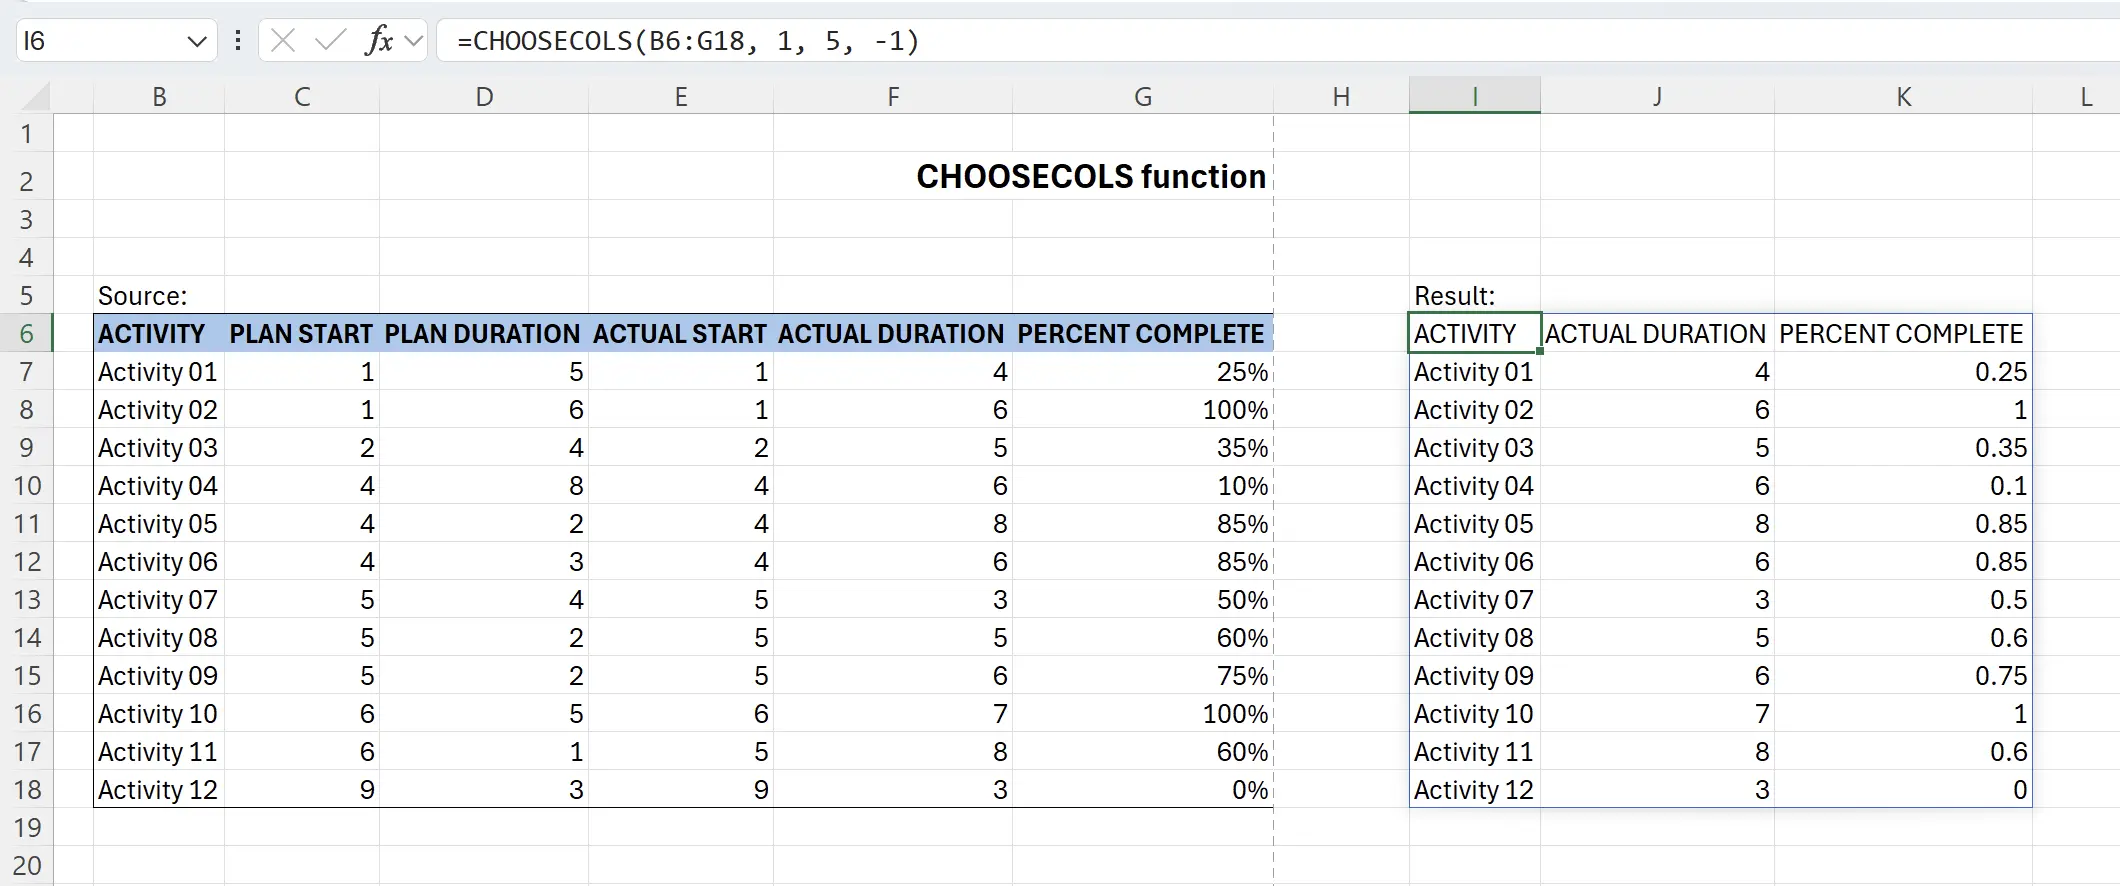
Task: Select column G header
Action: pyautogui.click(x=1143, y=97)
